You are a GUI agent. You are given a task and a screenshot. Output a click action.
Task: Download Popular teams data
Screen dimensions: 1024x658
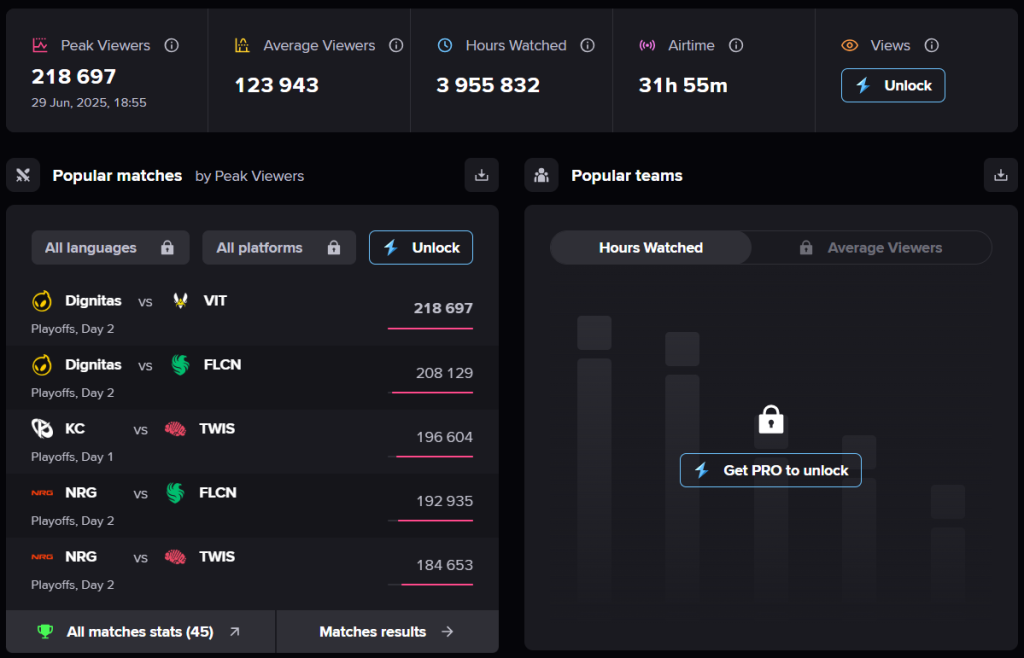point(1000,175)
